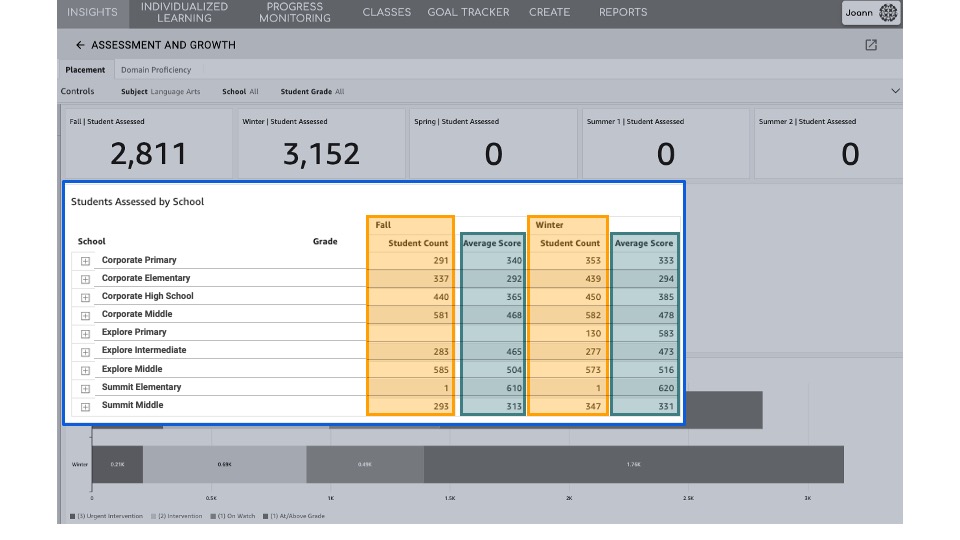Click plus icon beside Explore Middle

(85, 370)
